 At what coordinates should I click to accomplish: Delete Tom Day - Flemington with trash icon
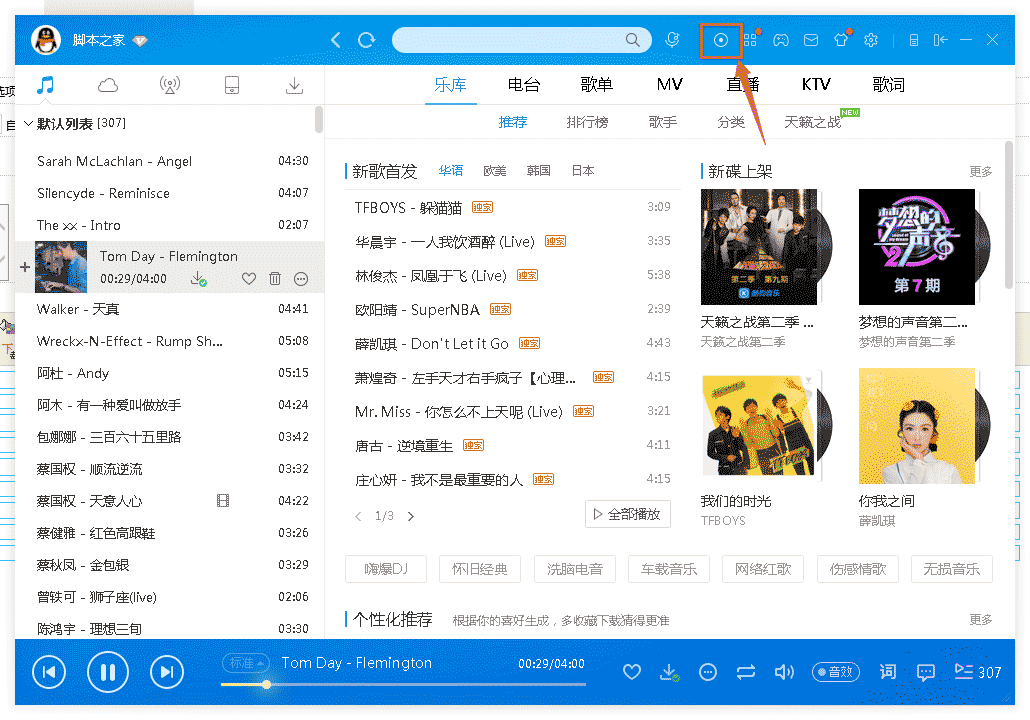coord(275,279)
